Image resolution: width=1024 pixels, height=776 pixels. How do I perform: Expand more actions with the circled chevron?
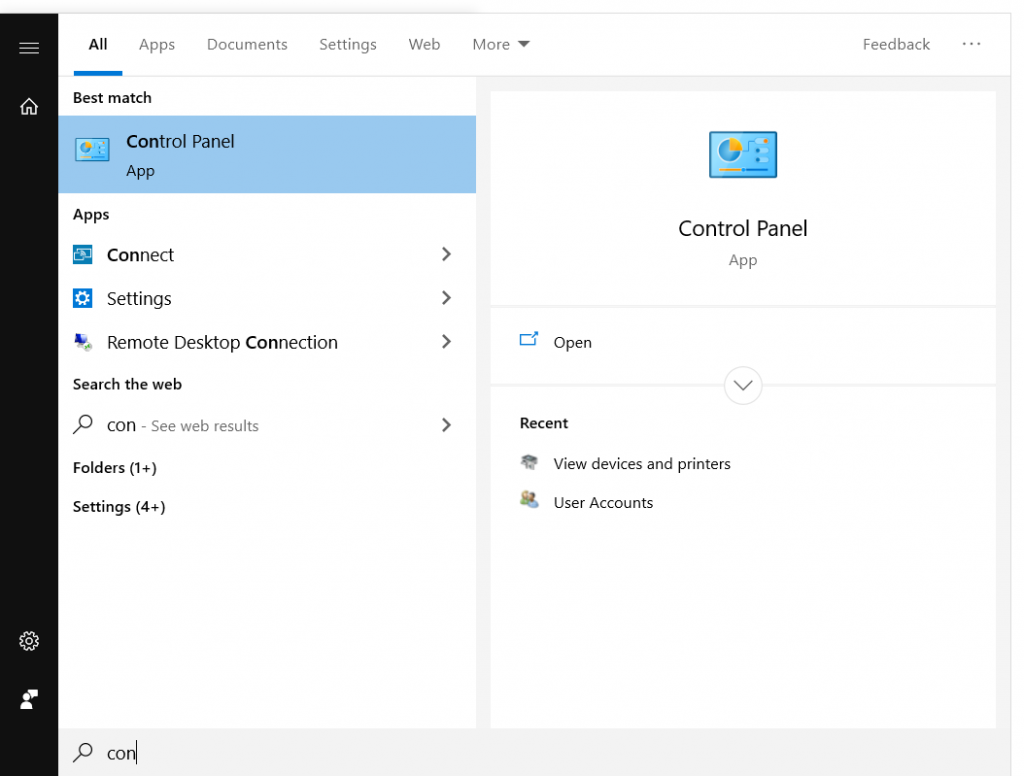click(x=743, y=385)
